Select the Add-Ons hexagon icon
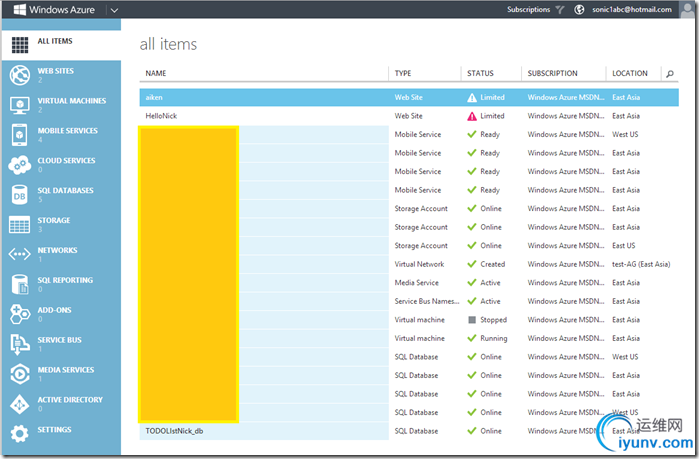699x459 pixels. tap(20, 314)
